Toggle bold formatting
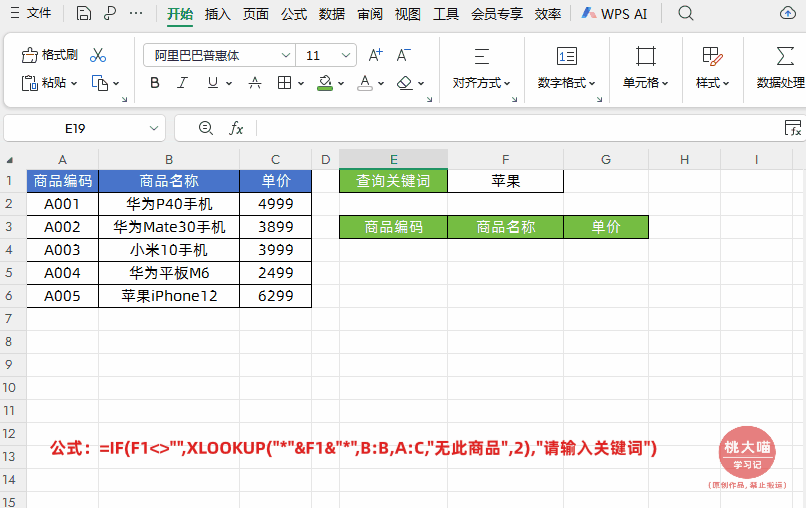806x508 pixels. coord(155,83)
